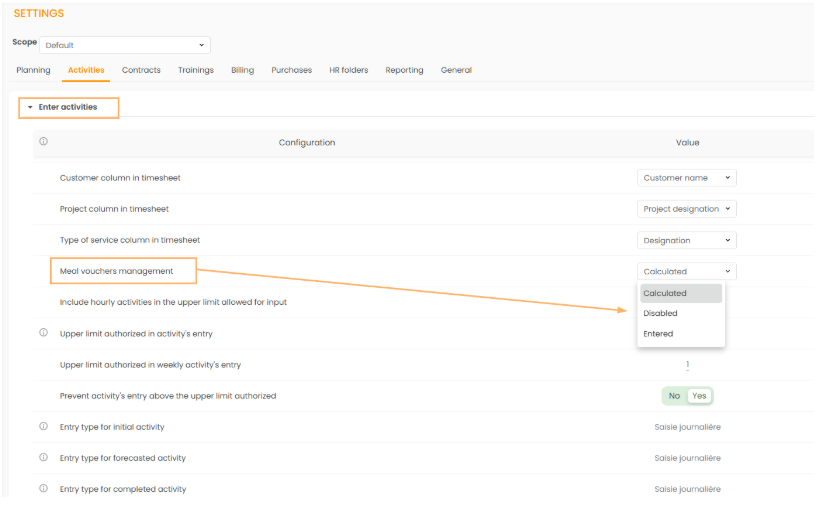Toggle Prevent activity's entry to No
This screenshot has height=521, width=819.
click(674, 396)
